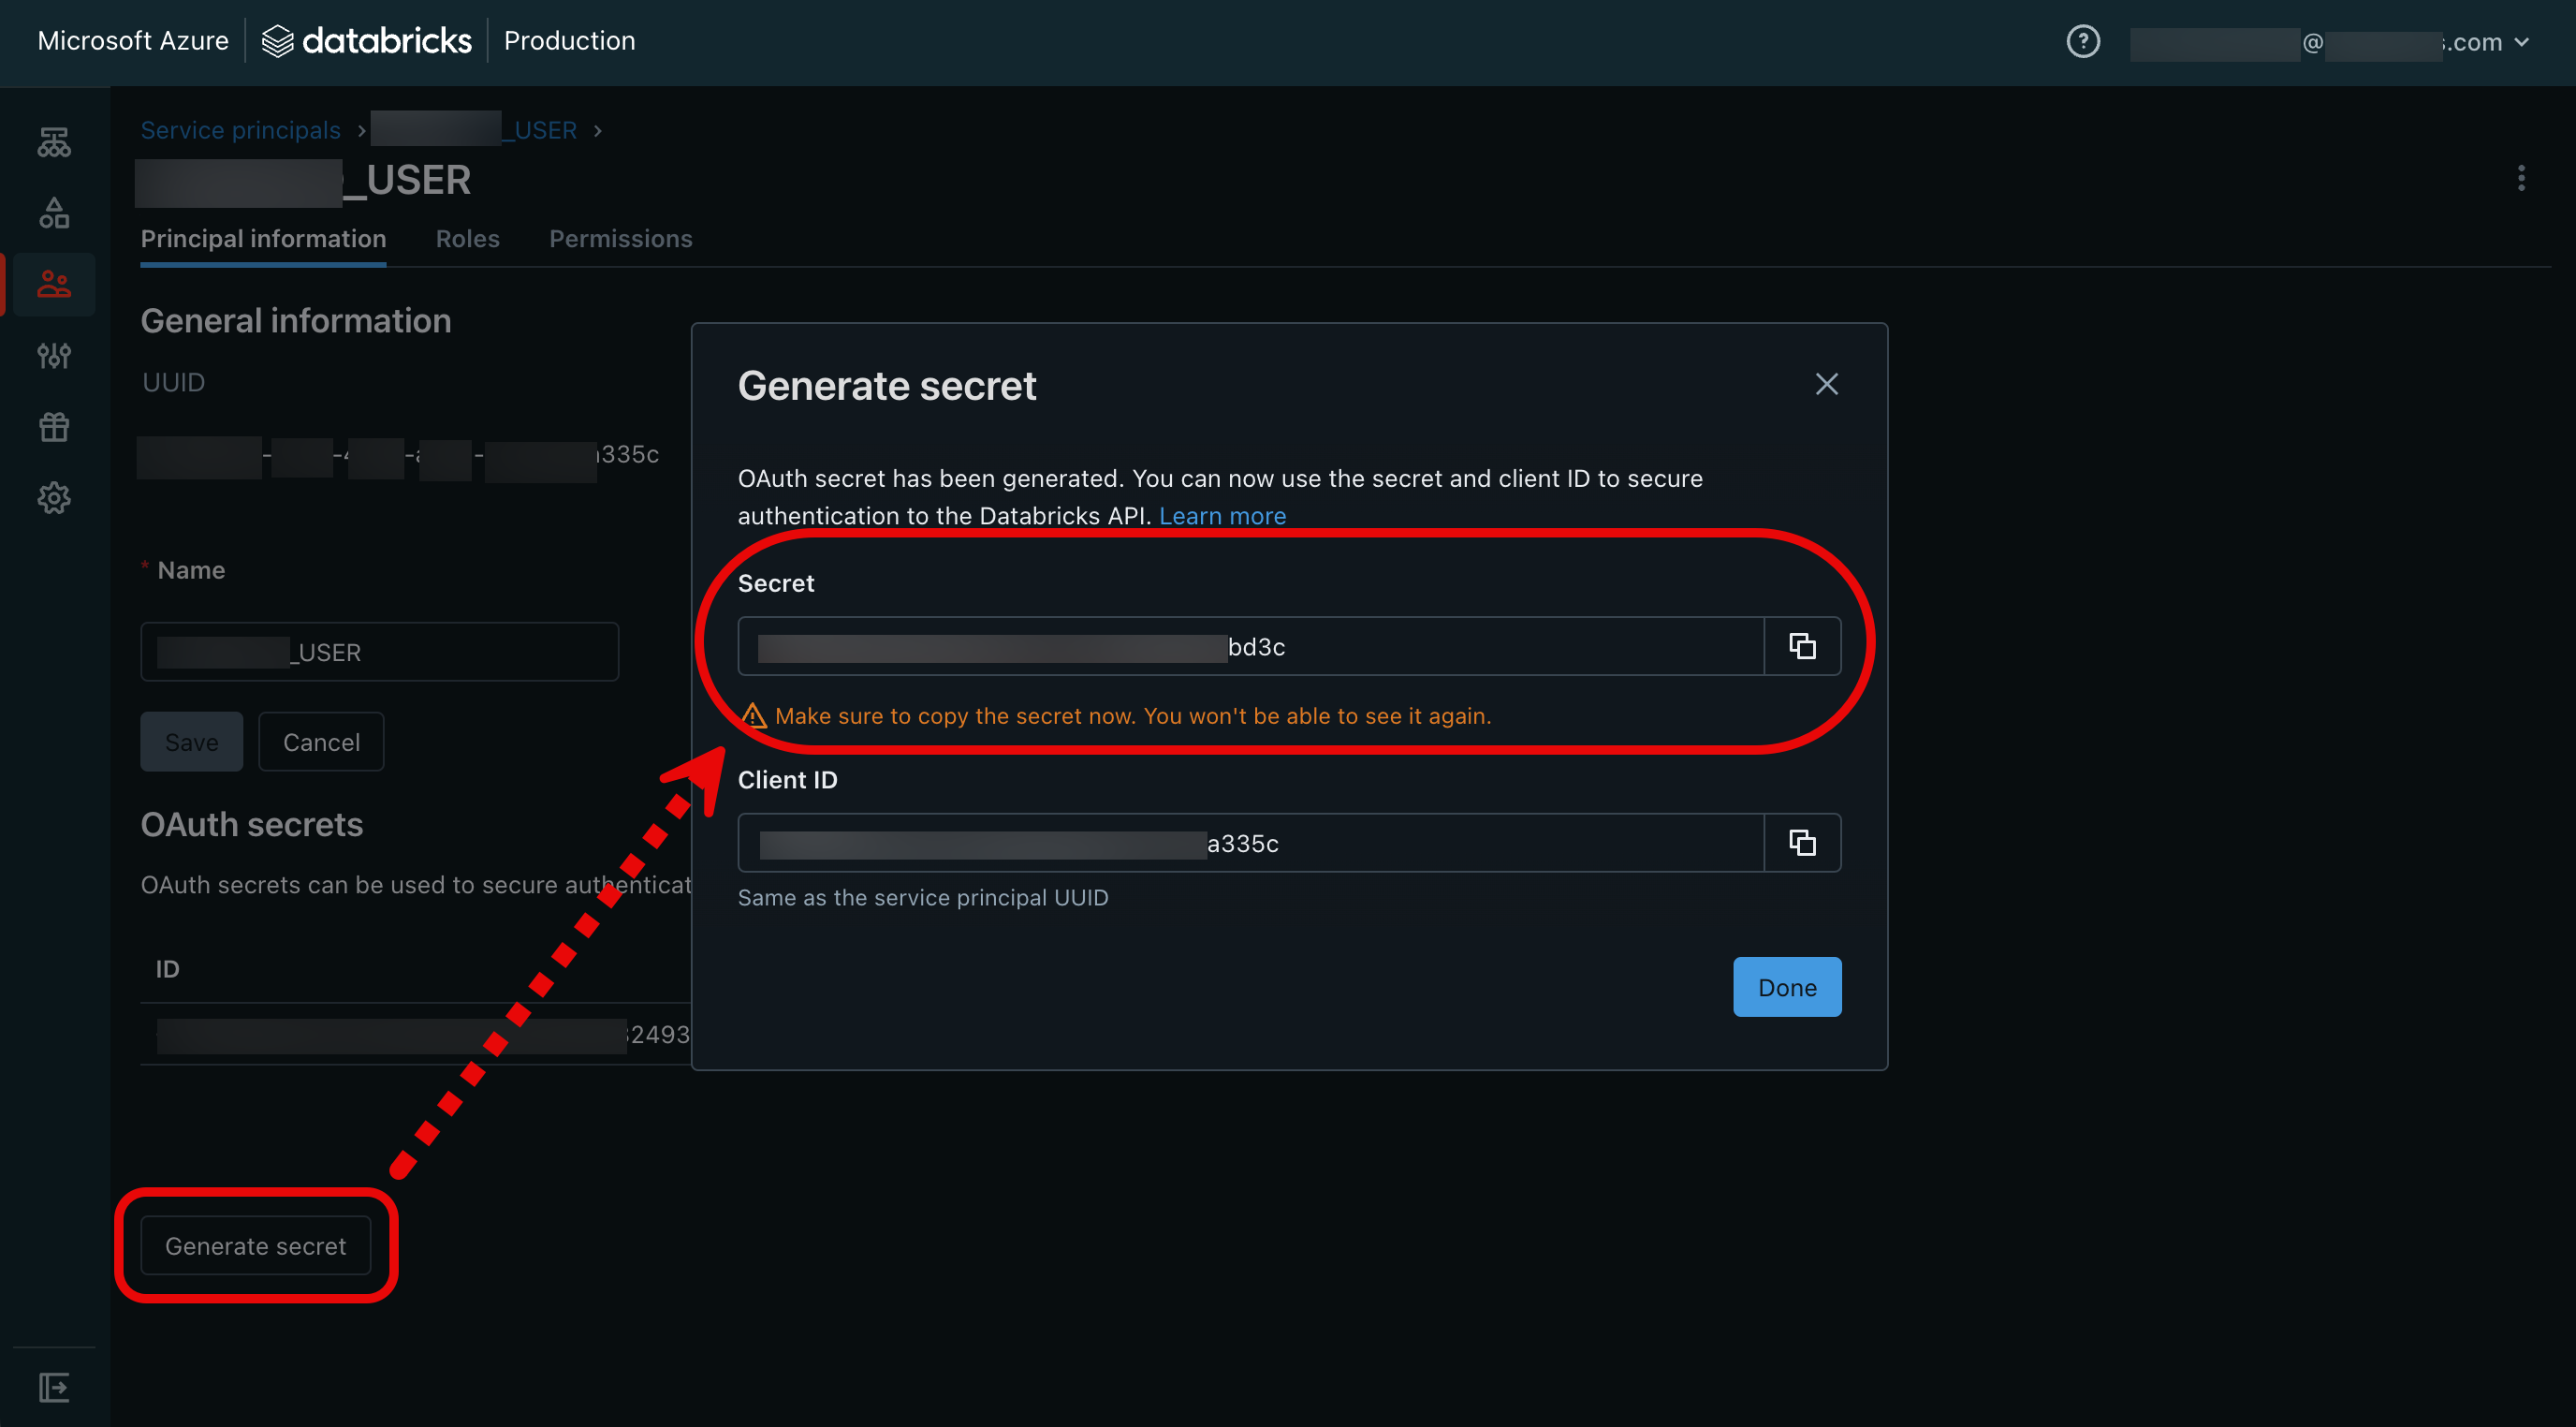Screen dimensions: 2576x1427
Task: Open the workspaces panel icon
Action: pos(52,140)
